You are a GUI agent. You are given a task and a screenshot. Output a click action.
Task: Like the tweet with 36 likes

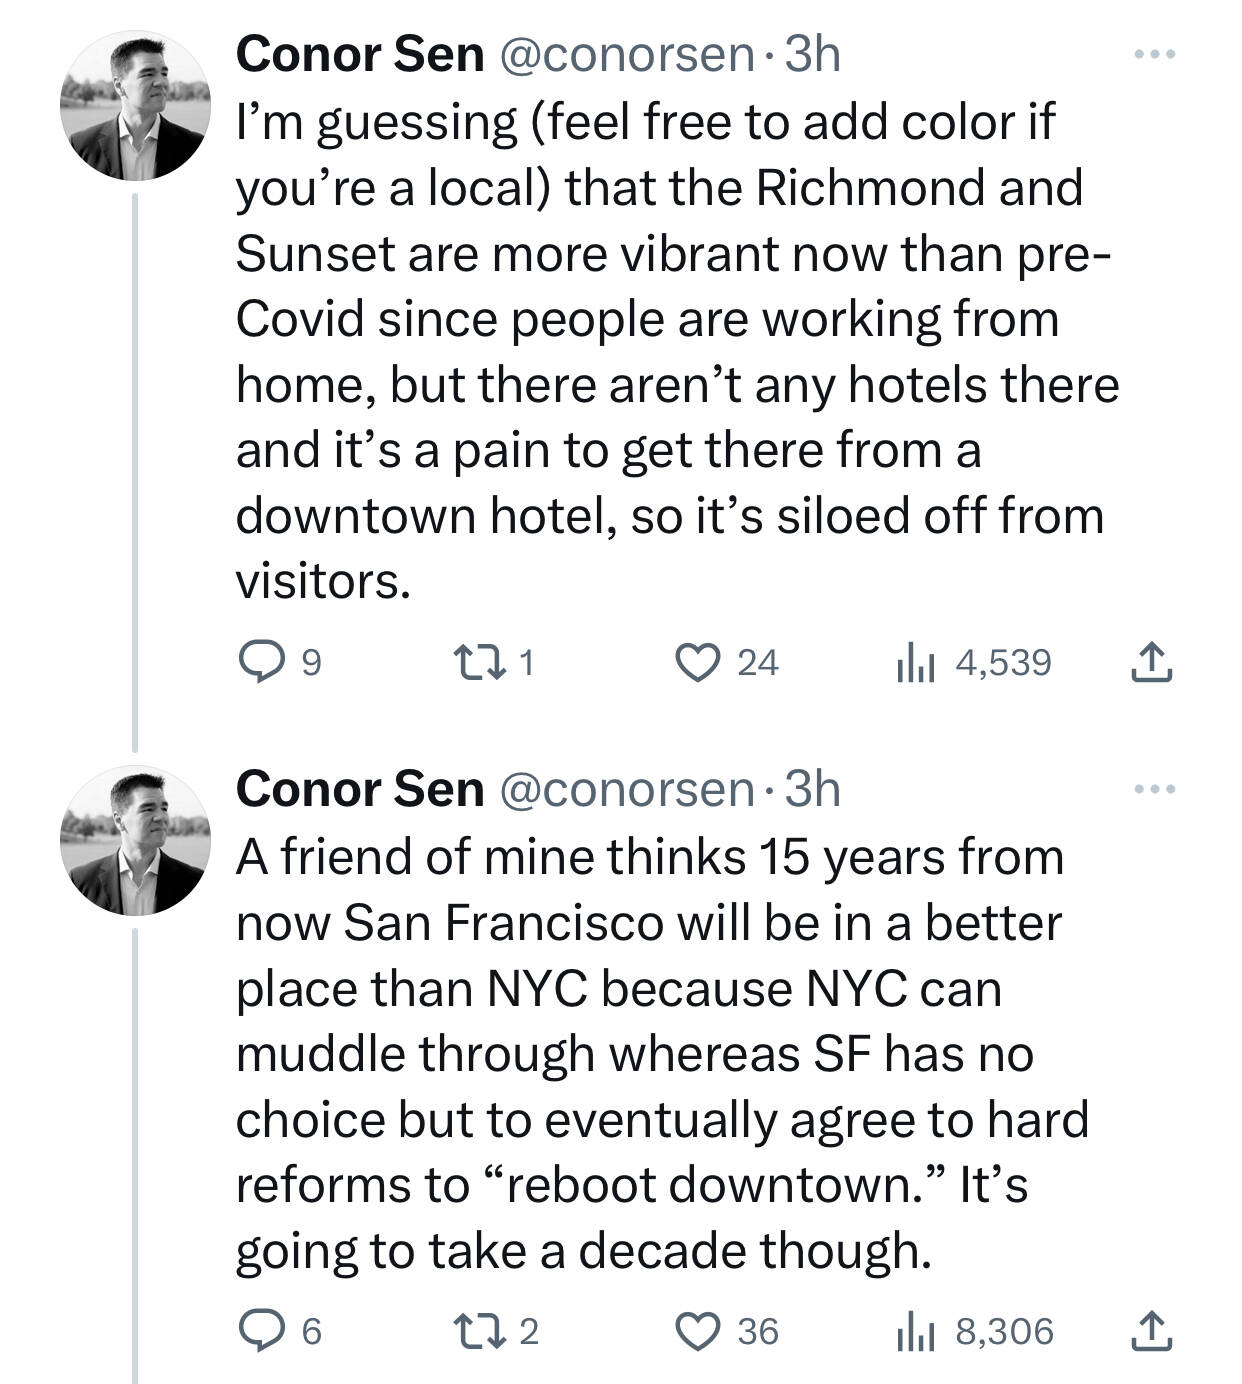pos(699,1331)
